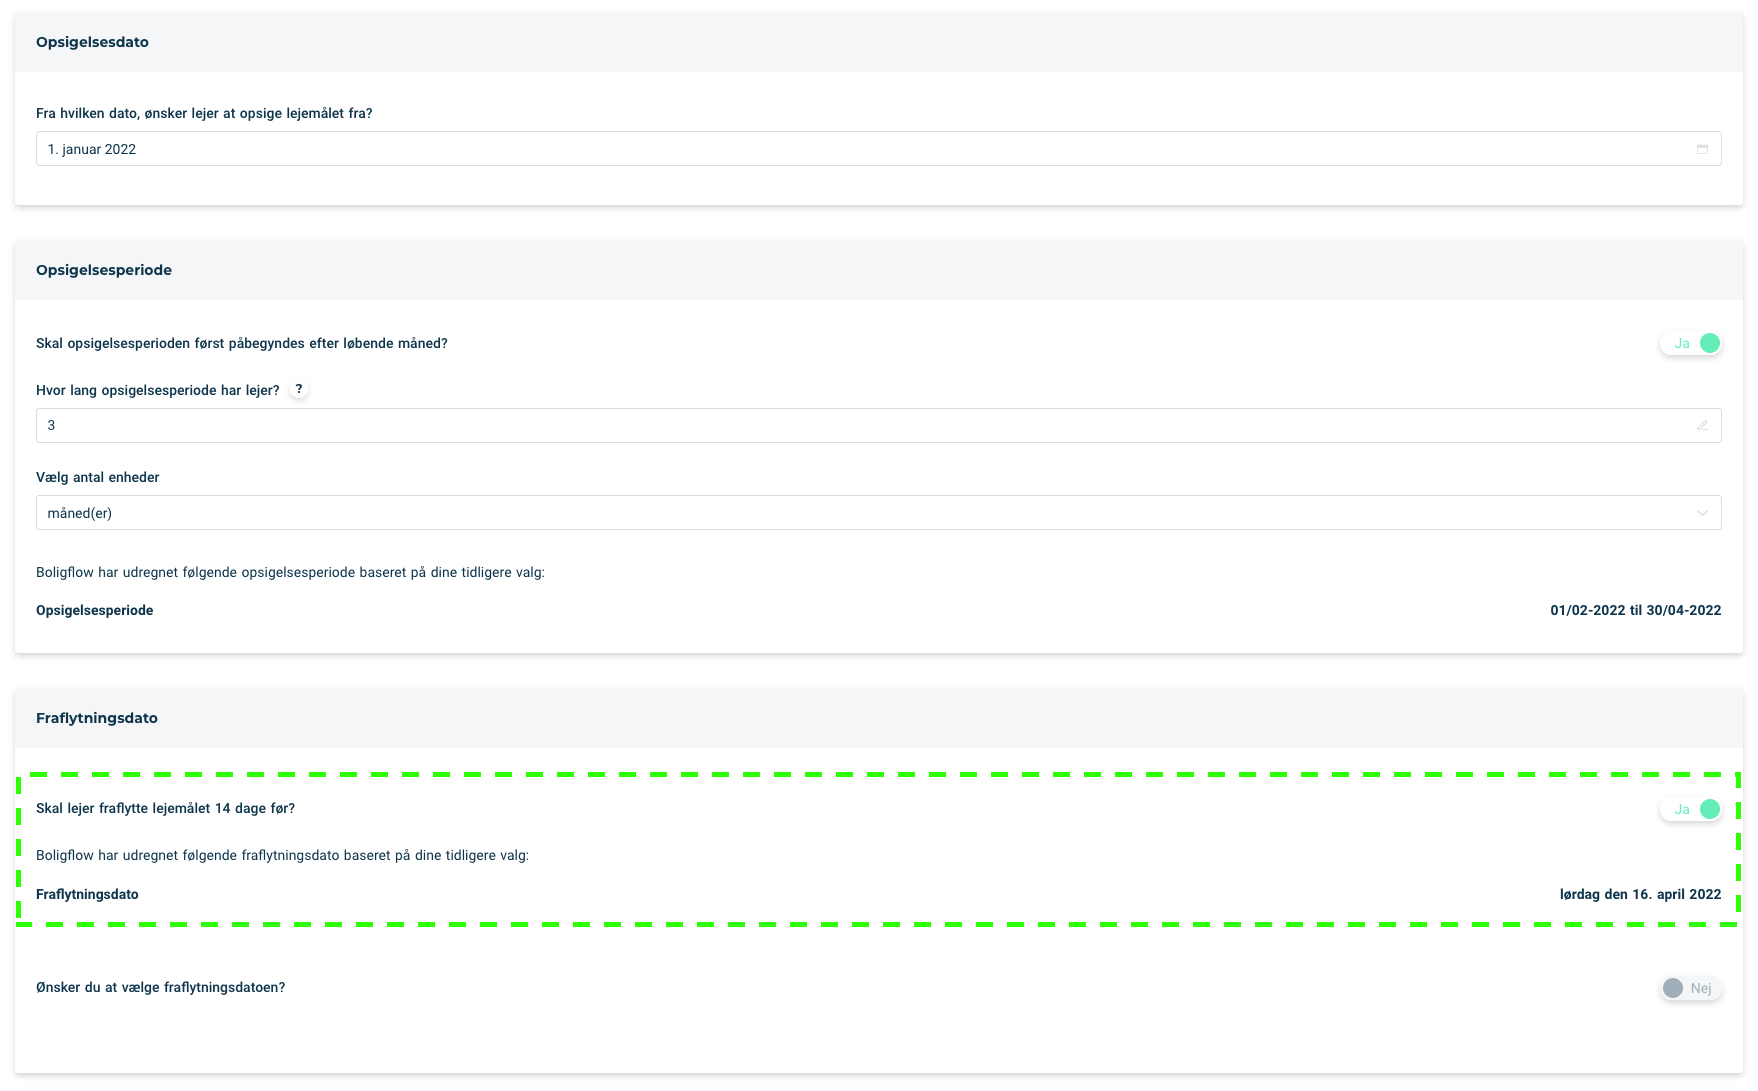
Task: Click 'Boligflow har udregnet følgende fraflytningsdato' text
Action: 282,855
